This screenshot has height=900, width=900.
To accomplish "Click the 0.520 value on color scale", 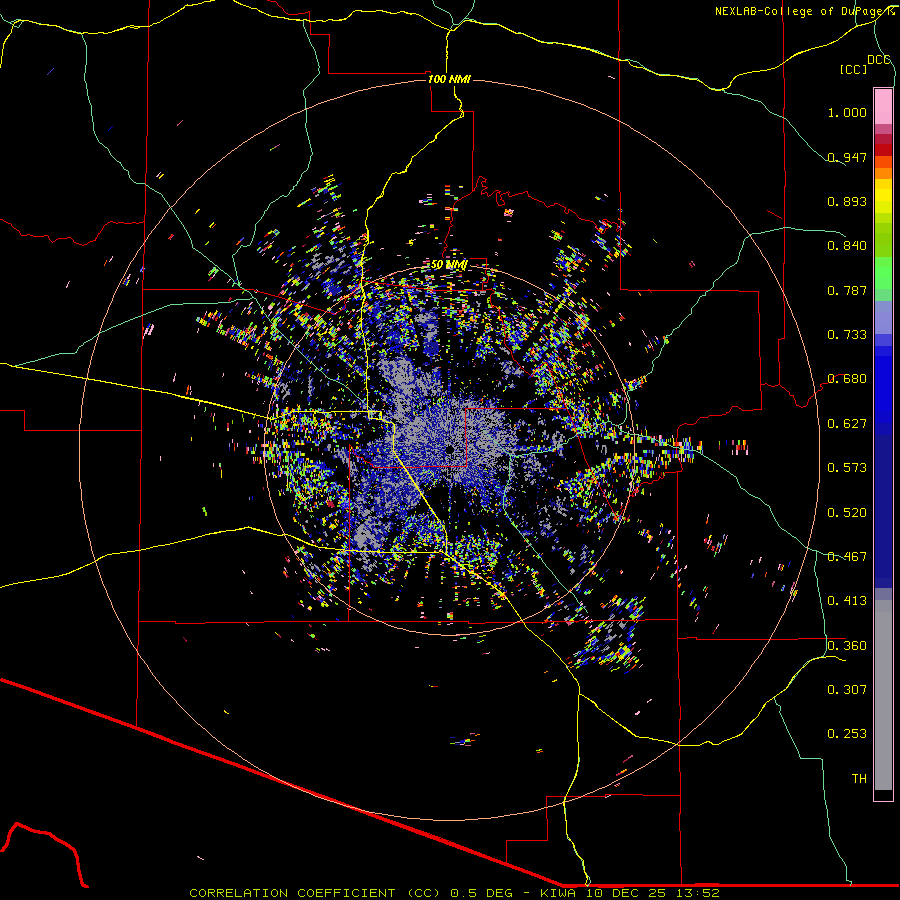I will (847, 513).
